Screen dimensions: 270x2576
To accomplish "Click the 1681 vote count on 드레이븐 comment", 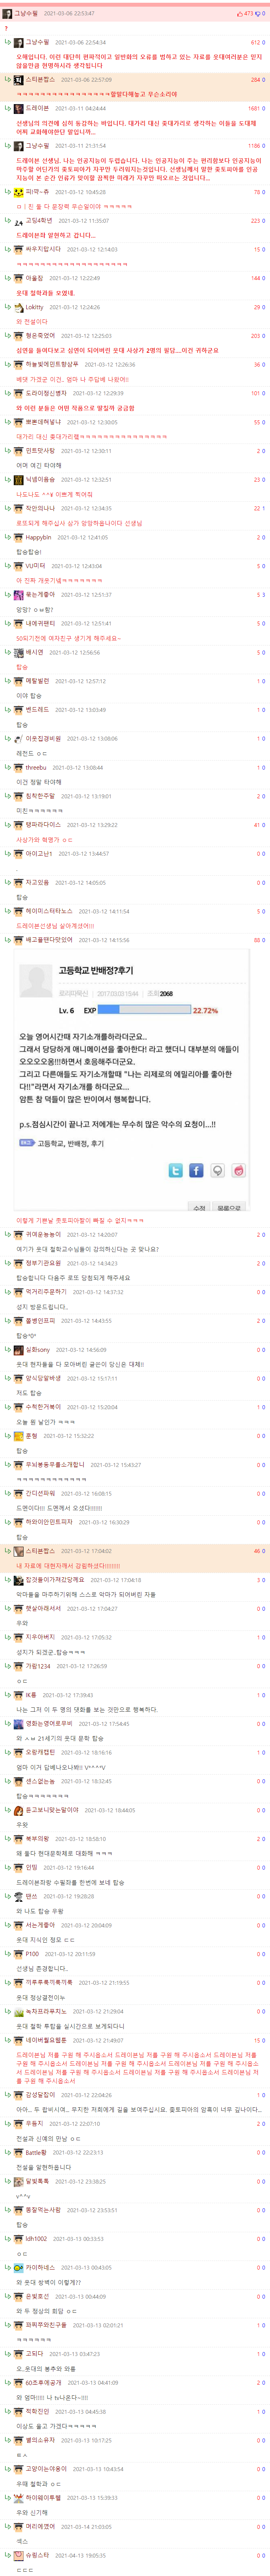I will [253, 108].
